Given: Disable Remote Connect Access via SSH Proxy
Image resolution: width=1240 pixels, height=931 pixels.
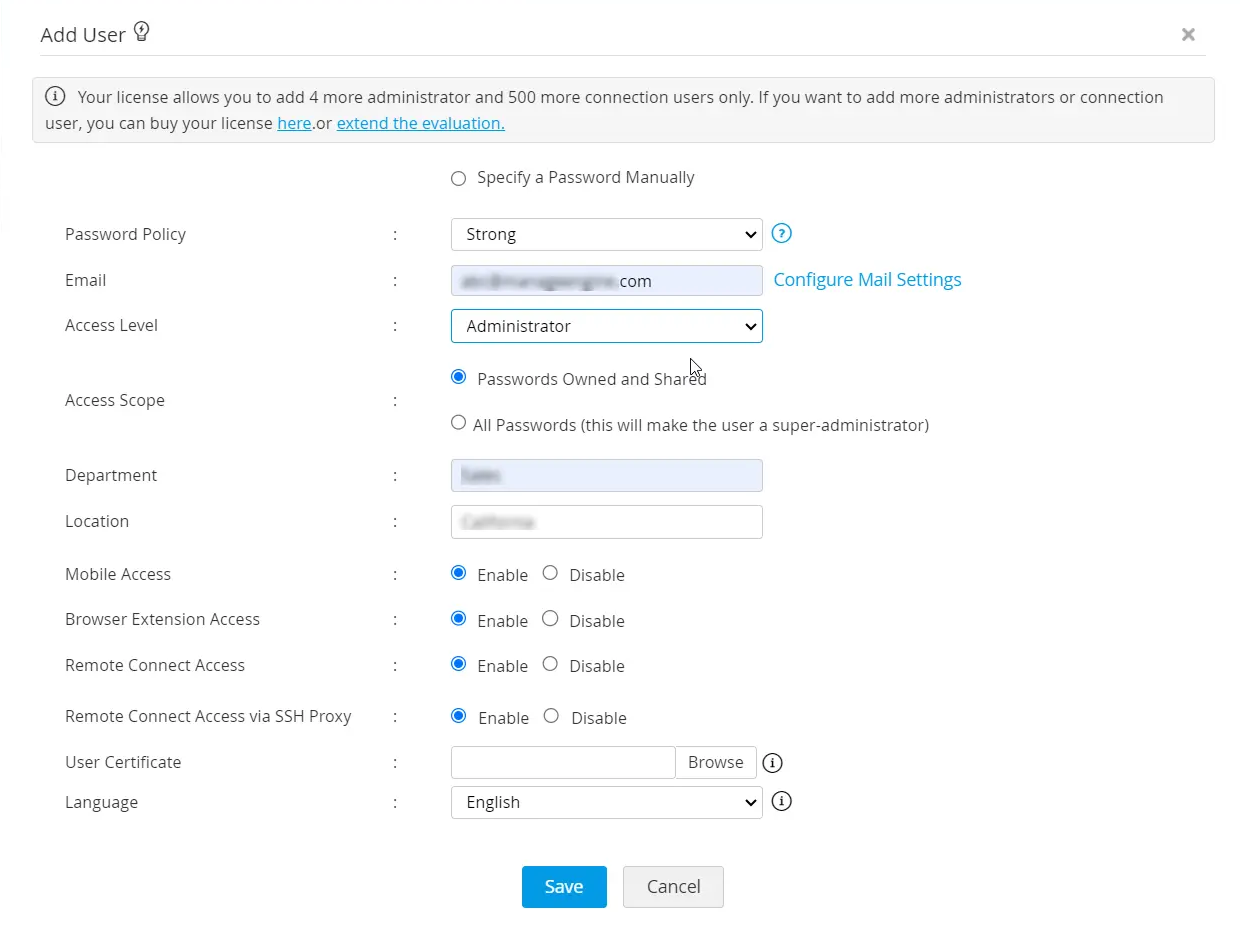Looking at the screenshot, I should pyautogui.click(x=551, y=716).
